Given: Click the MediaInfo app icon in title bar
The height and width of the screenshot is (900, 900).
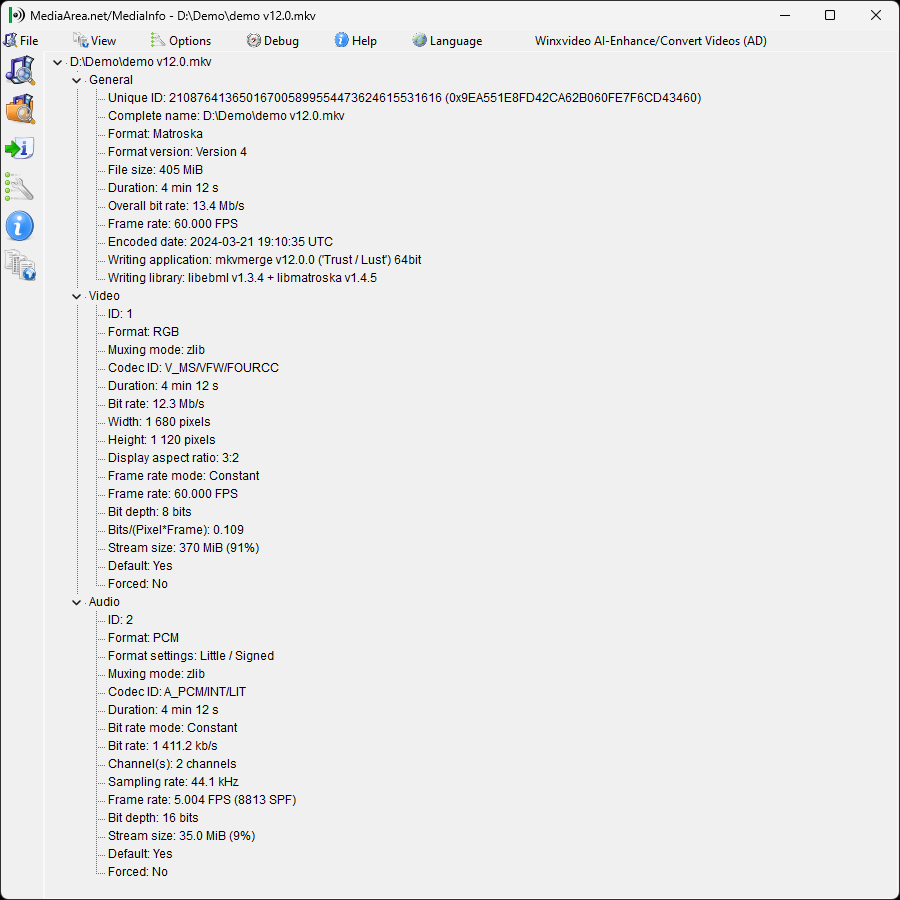Looking at the screenshot, I should (16, 15).
